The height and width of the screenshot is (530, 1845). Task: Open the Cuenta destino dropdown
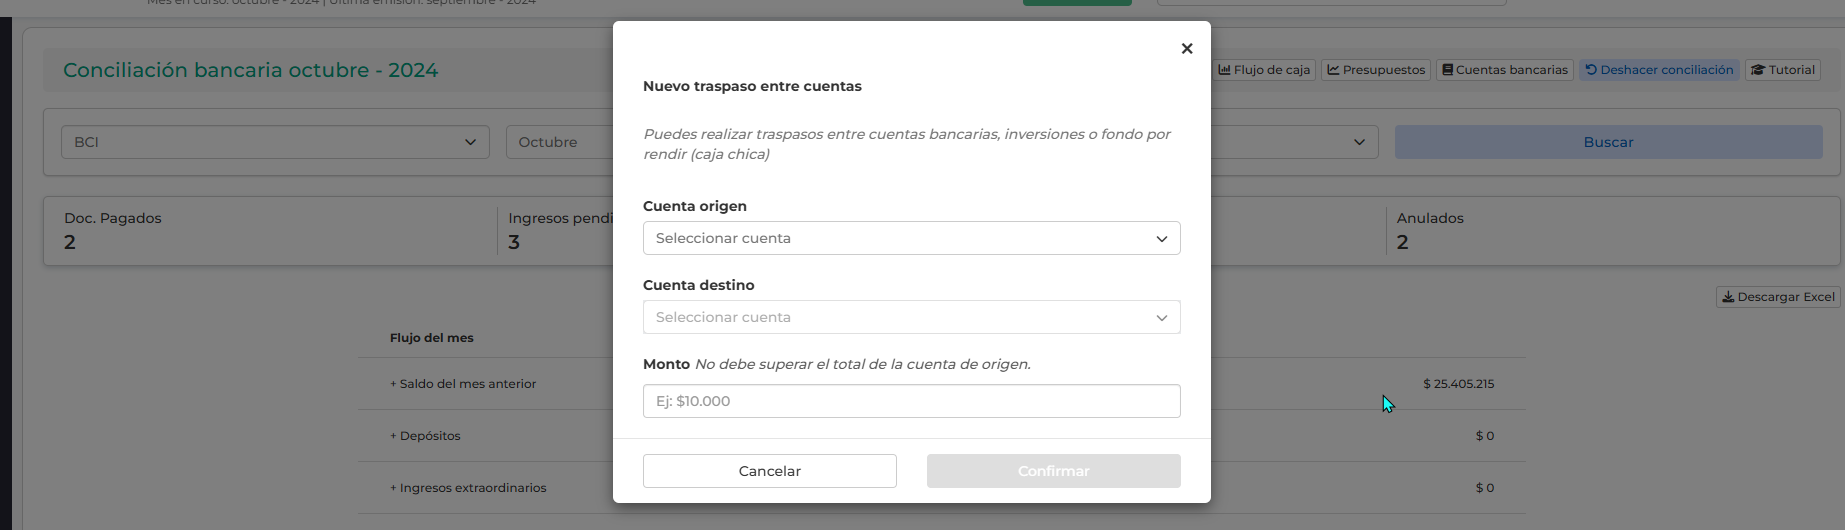point(911,317)
